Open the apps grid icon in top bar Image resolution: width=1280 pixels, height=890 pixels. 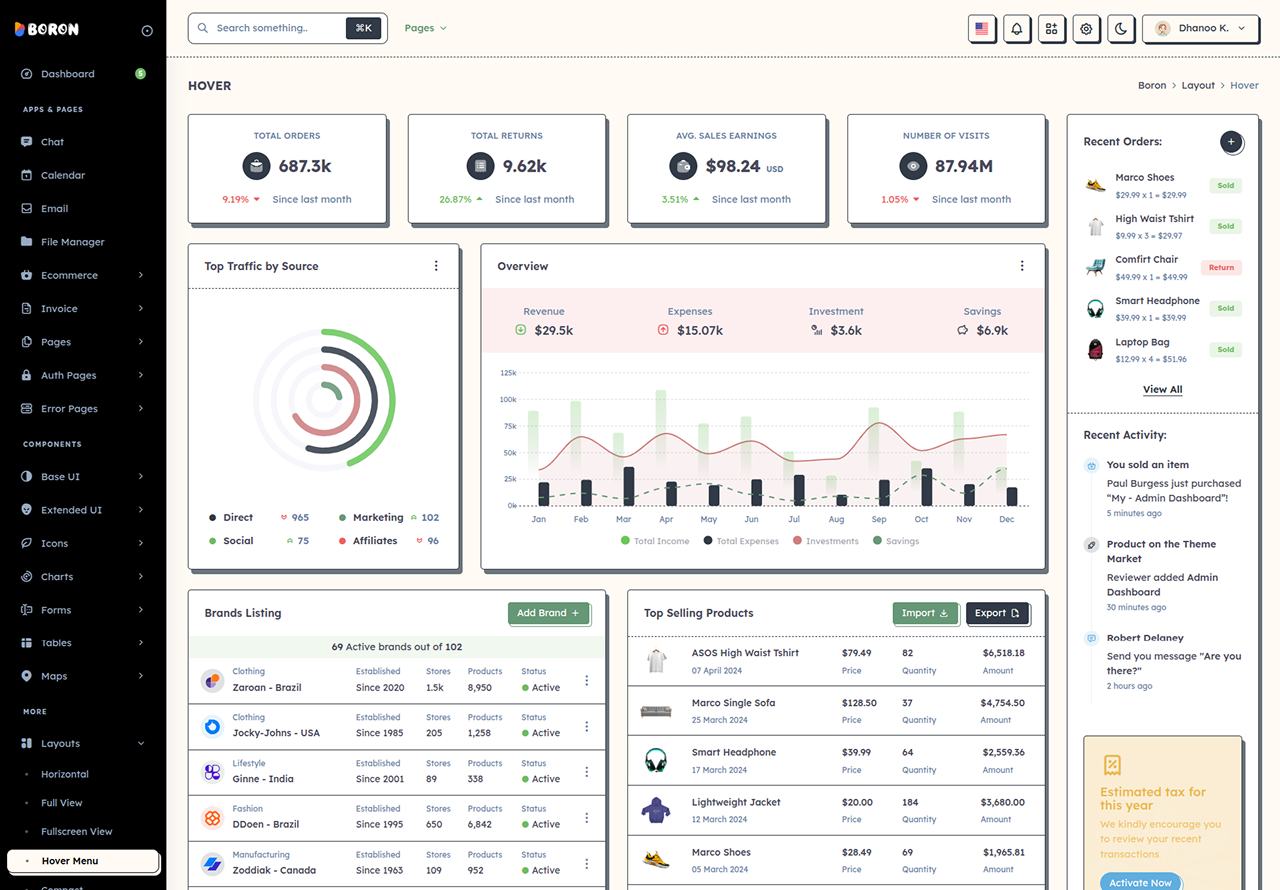coord(1051,29)
